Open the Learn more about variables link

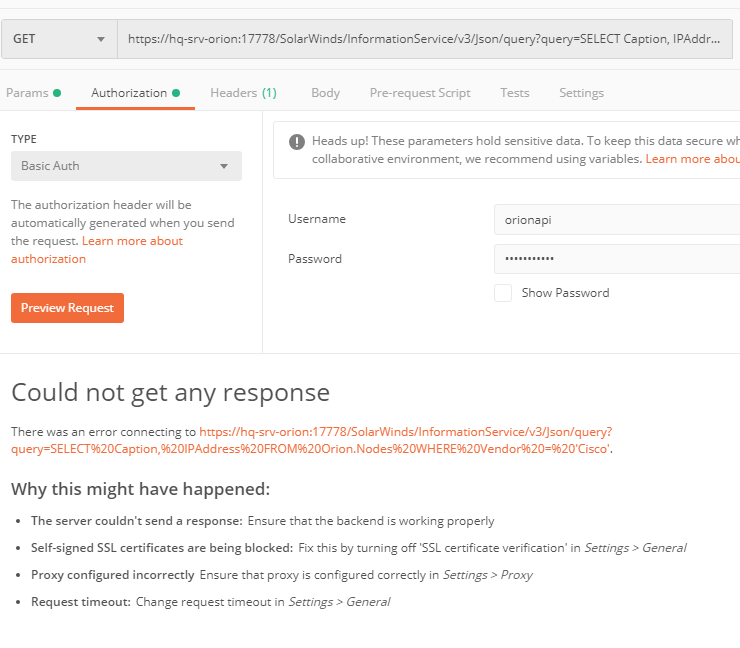pos(692,159)
